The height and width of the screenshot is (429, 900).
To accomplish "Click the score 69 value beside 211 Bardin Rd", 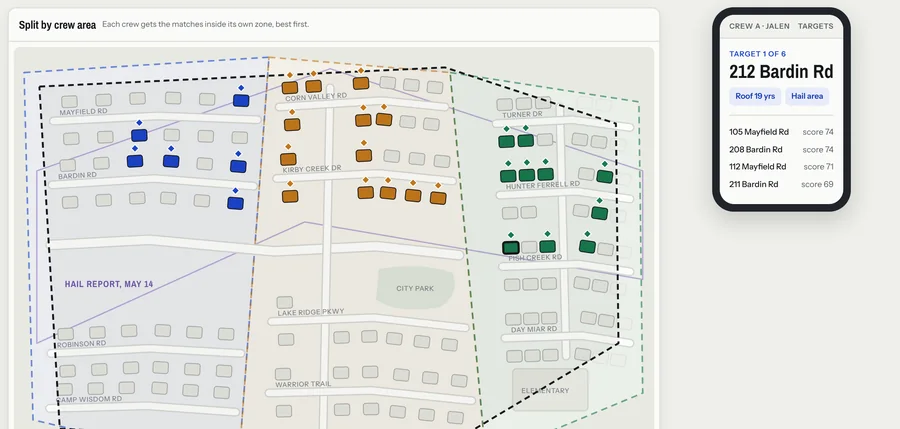I will [x=817, y=184].
